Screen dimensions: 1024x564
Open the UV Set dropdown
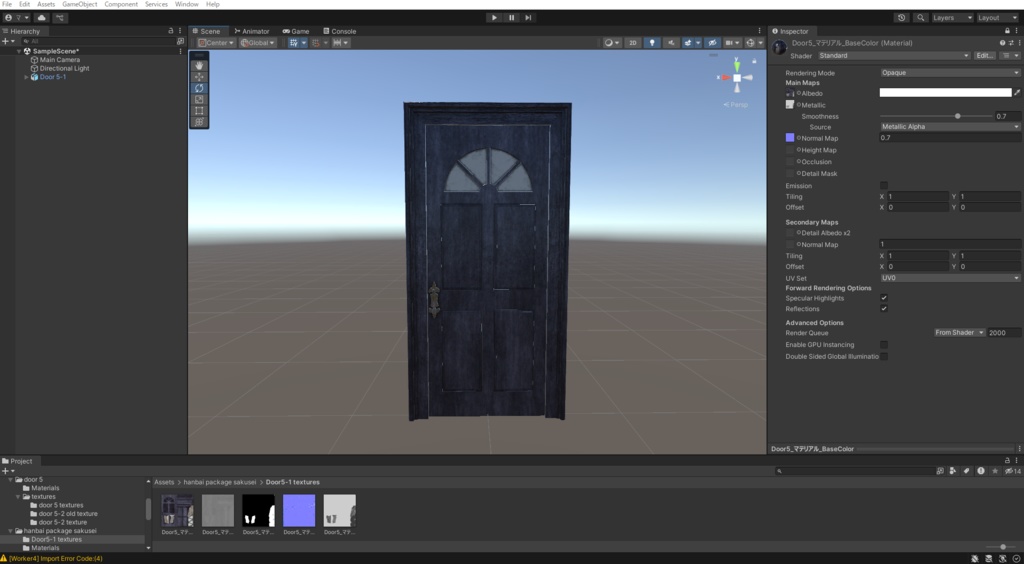coord(950,277)
